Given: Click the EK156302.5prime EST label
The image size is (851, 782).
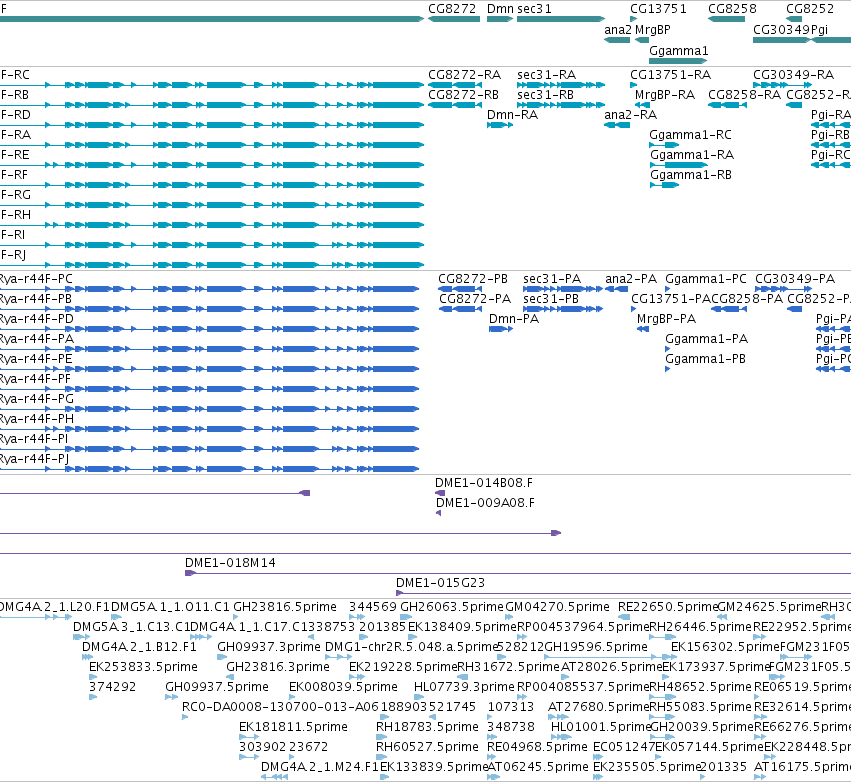Looking at the screenshot, I should 726,646.
